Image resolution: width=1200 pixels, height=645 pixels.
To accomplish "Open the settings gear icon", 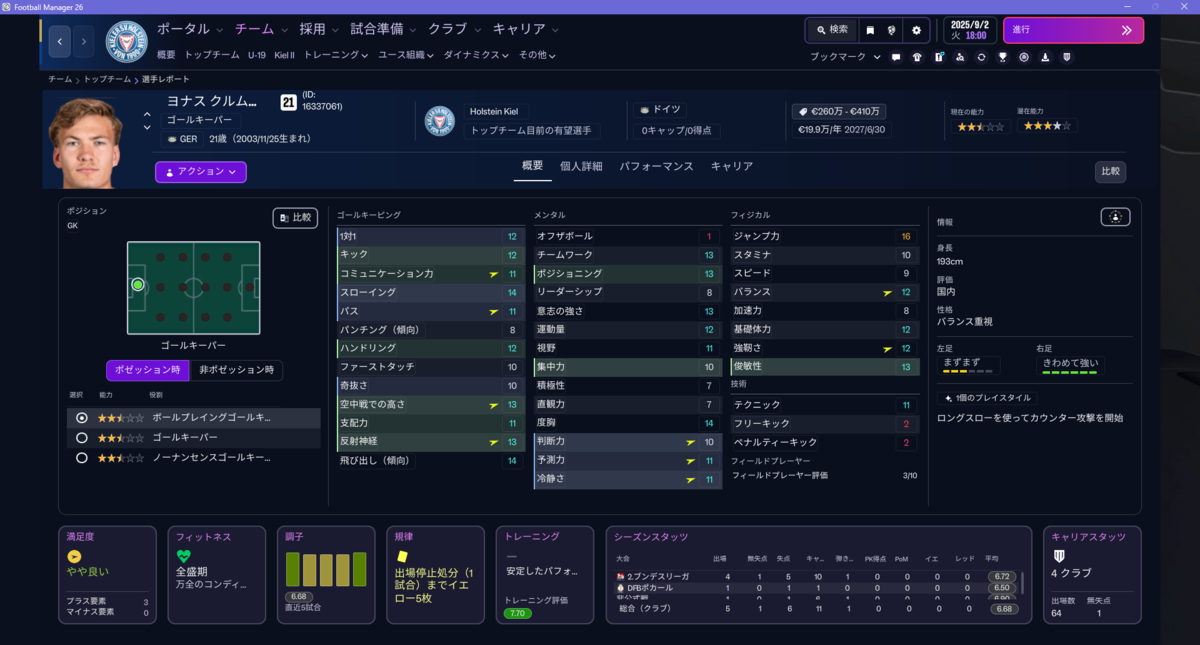I will [x=916, y=30].
